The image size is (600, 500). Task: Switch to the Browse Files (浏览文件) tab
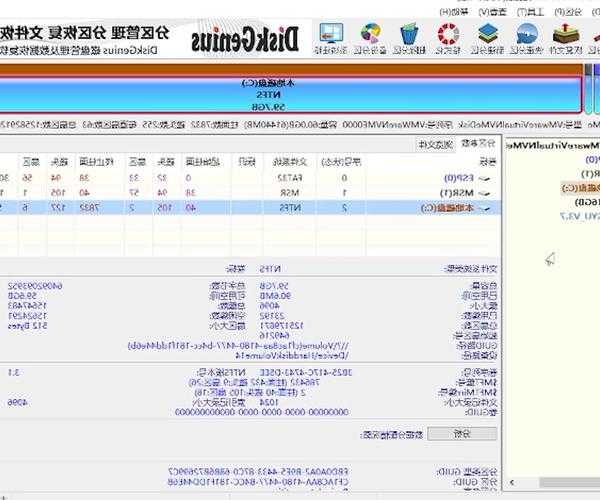coord(430,146)
